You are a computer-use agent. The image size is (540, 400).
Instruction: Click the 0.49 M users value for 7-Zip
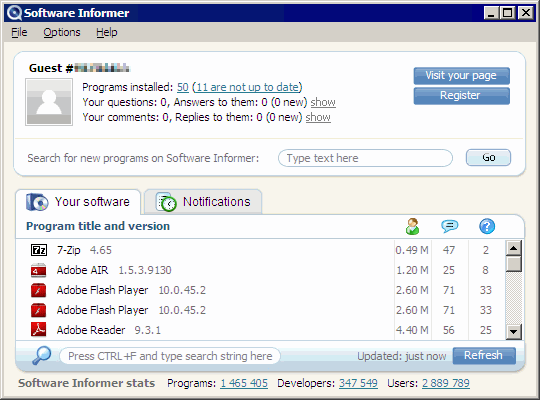pos(412,250)
